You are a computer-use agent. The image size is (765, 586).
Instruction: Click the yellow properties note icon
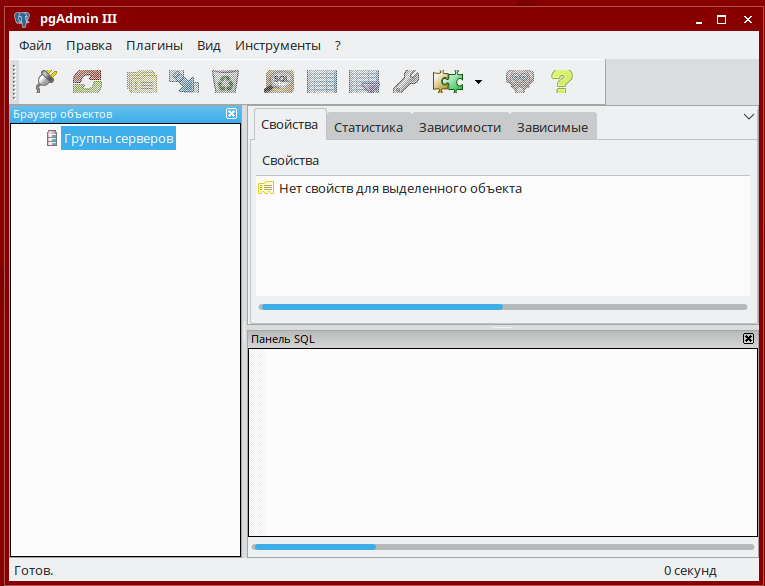266,188
